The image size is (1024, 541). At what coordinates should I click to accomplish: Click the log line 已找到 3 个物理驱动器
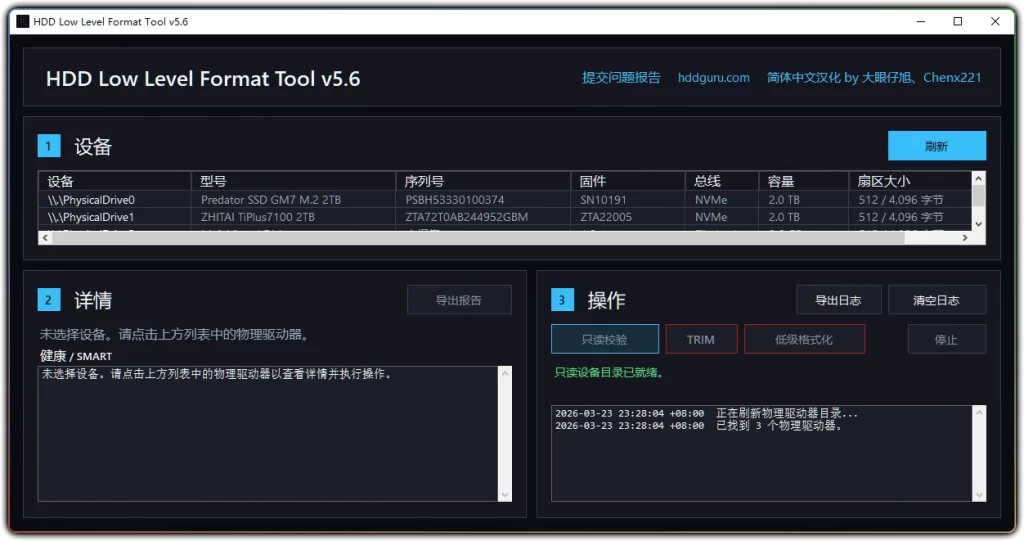pos(699,425)
